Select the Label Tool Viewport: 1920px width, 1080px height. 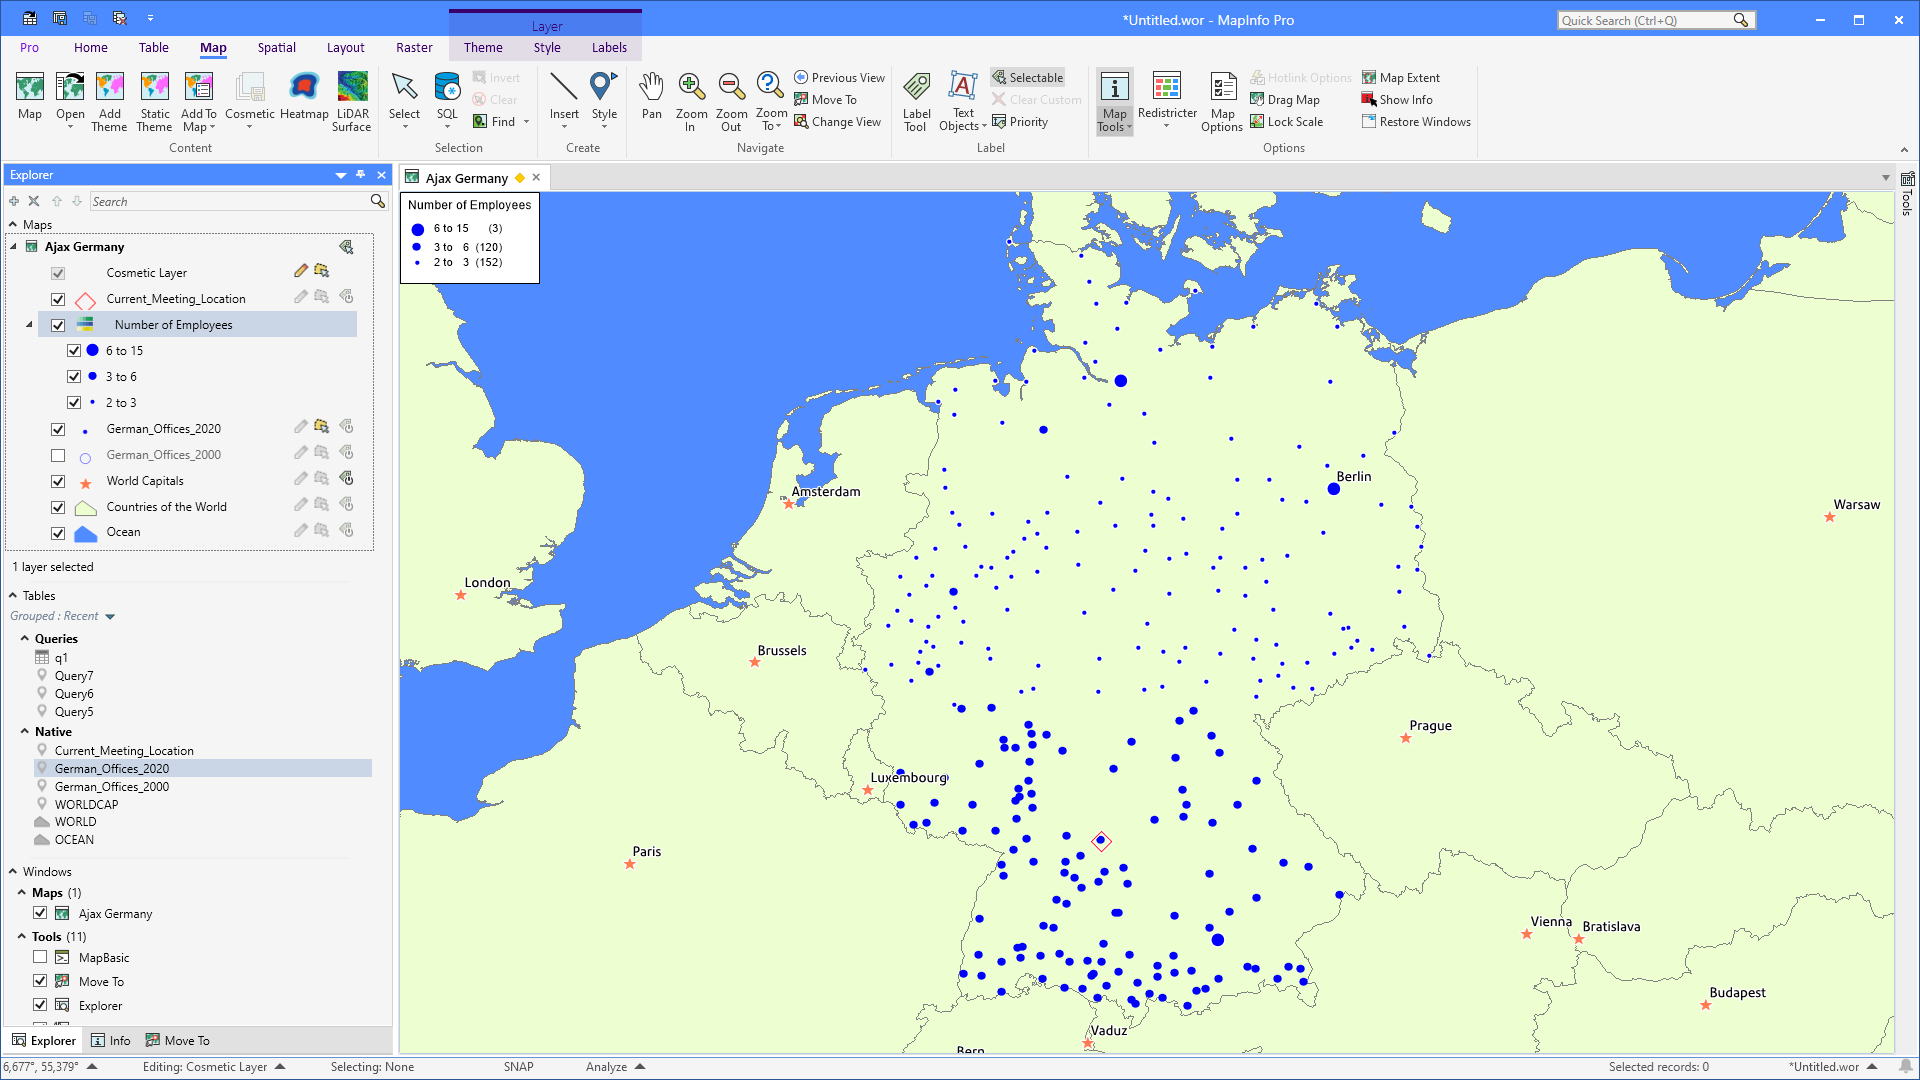(x=916, y=100)
